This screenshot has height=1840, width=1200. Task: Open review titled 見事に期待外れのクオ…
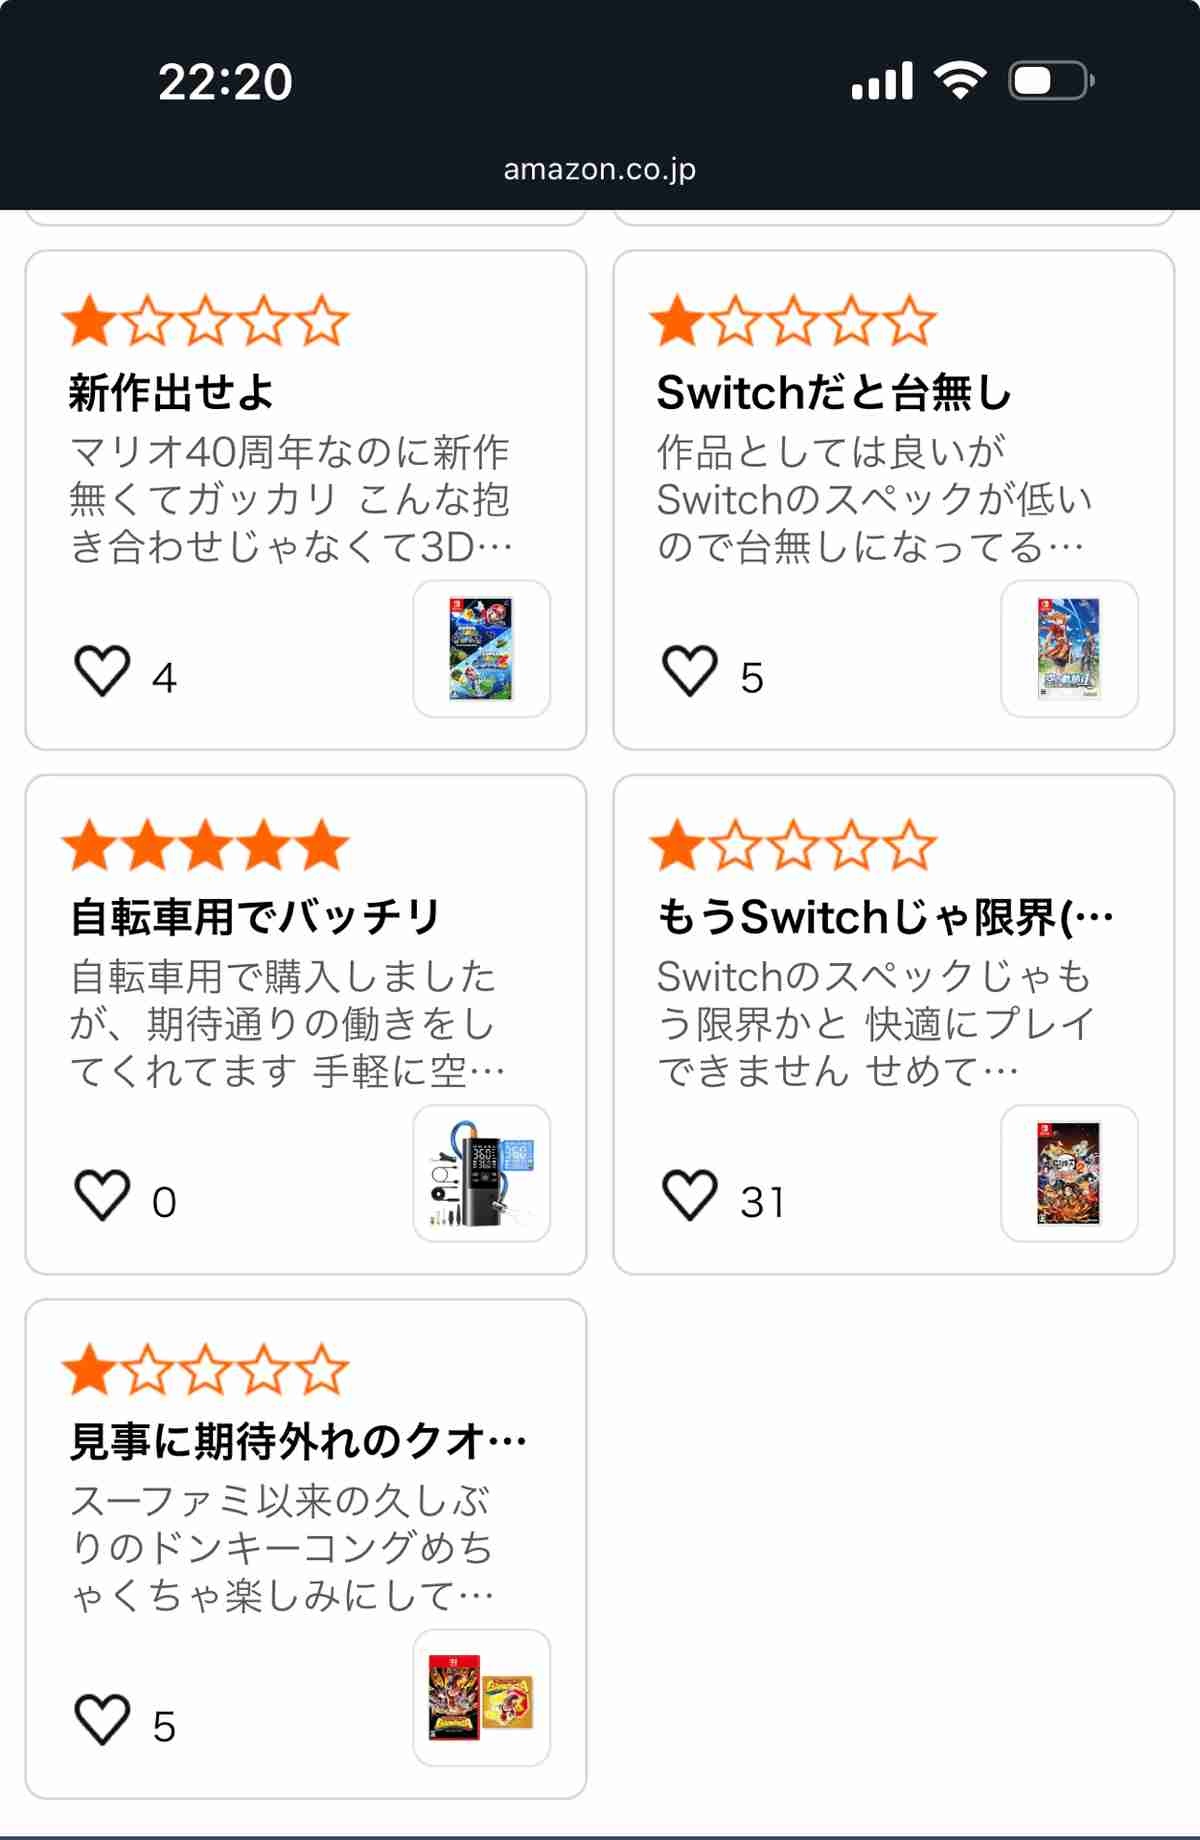pyautogui.click(x=297, y=1441)
